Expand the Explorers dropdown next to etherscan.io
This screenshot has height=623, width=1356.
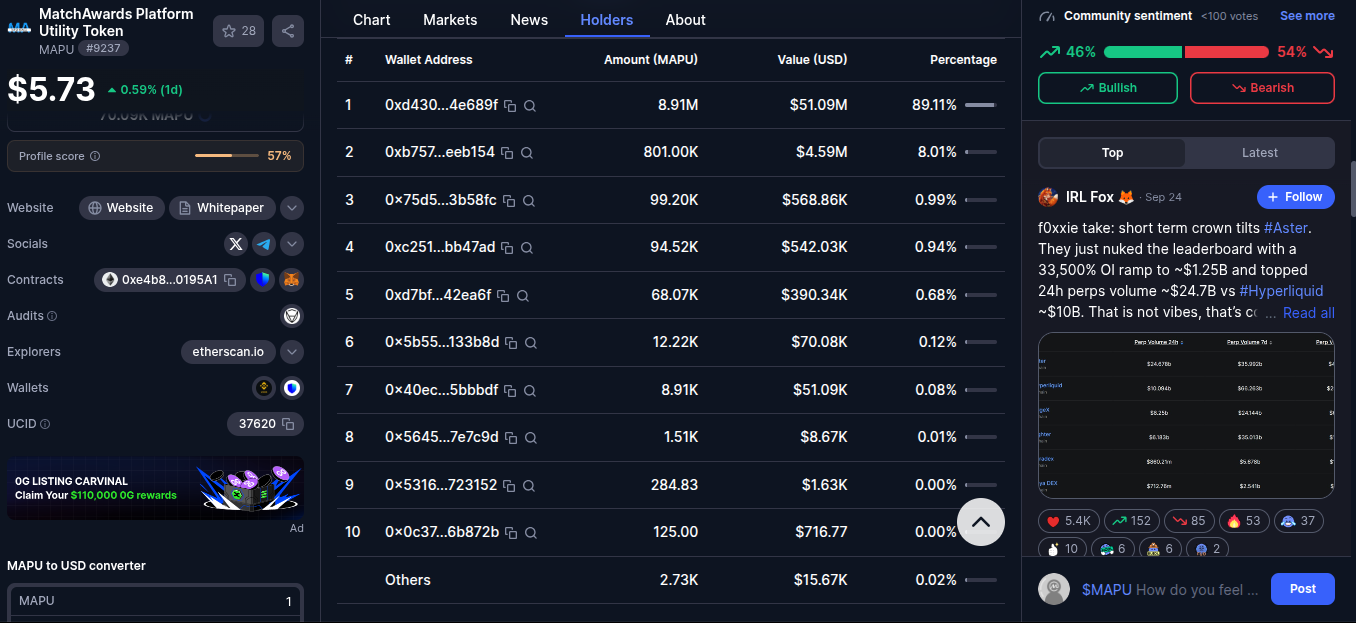[292, 352]
